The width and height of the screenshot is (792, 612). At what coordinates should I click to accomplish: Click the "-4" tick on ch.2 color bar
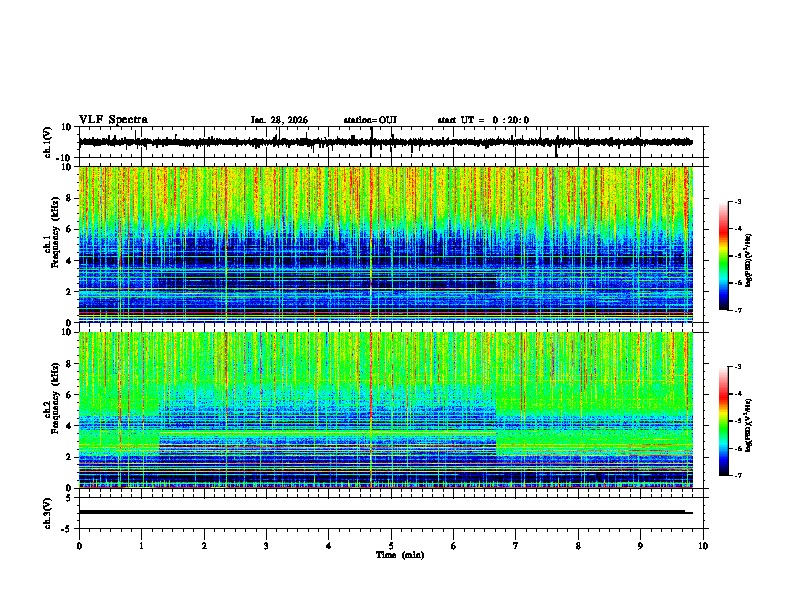738,394
